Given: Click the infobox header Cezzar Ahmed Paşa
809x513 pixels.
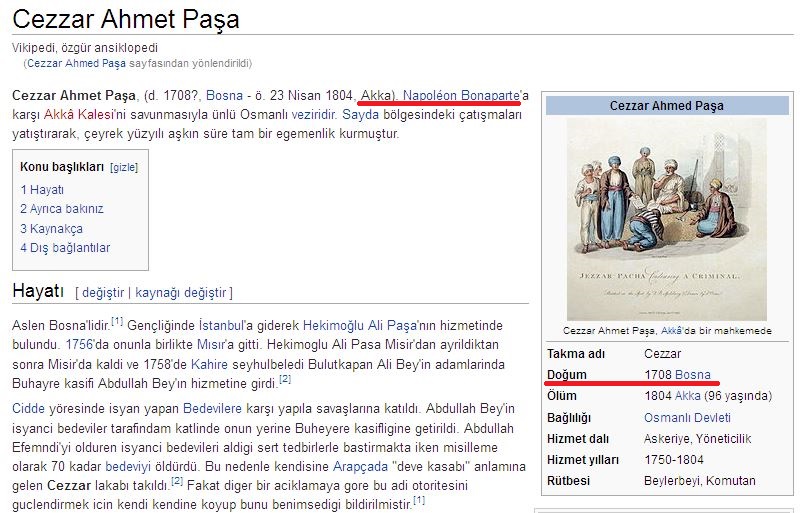Looking at the screenshot, I should (x=667, y=106).
